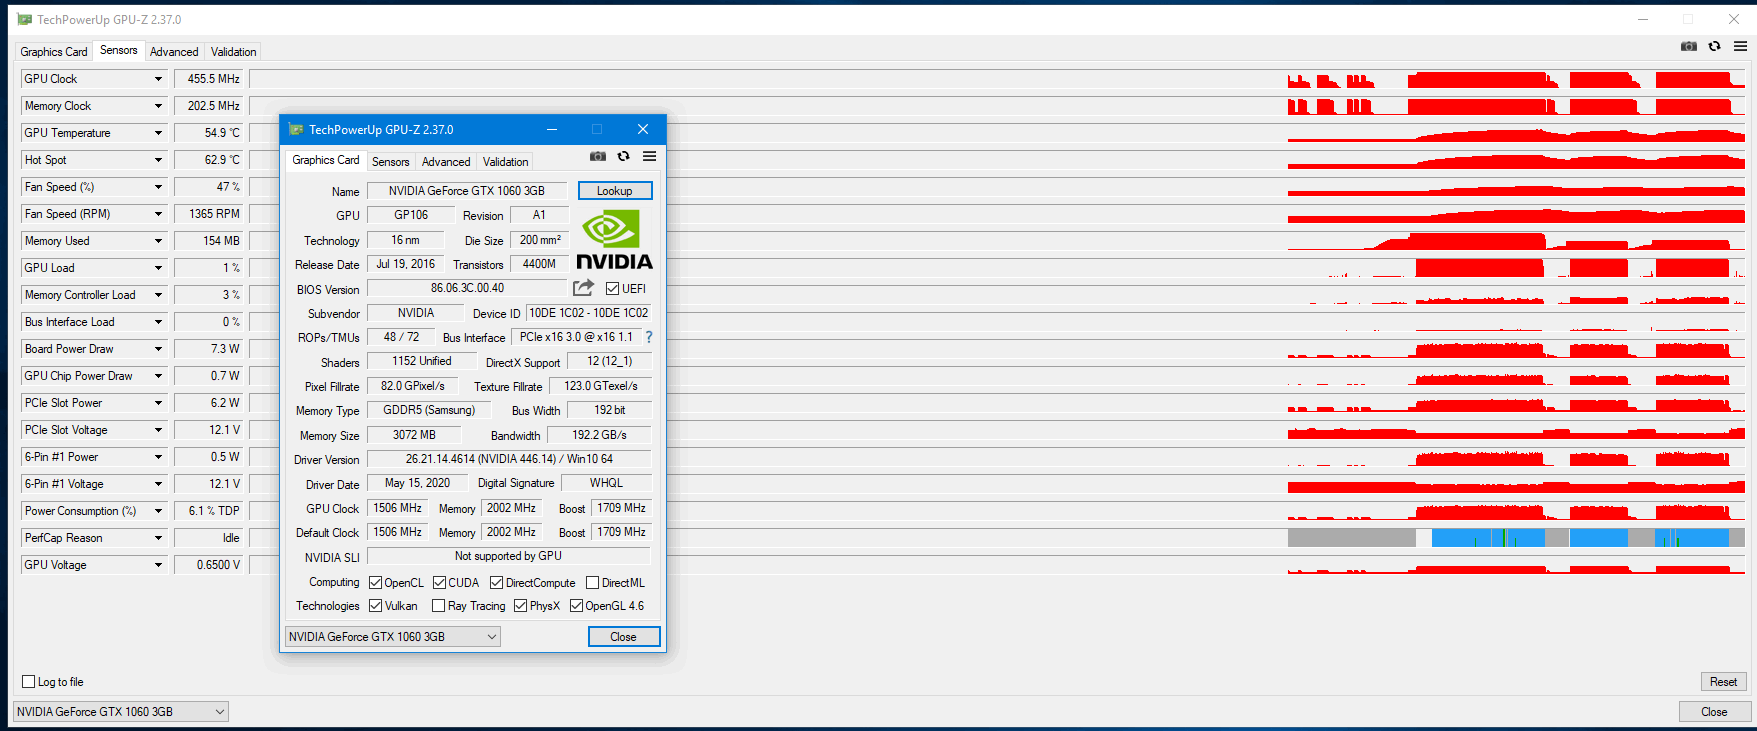The image size is (1757, 731).
Task: Click the Device ID value 10DE 1C02
Action: click(589, 313)
